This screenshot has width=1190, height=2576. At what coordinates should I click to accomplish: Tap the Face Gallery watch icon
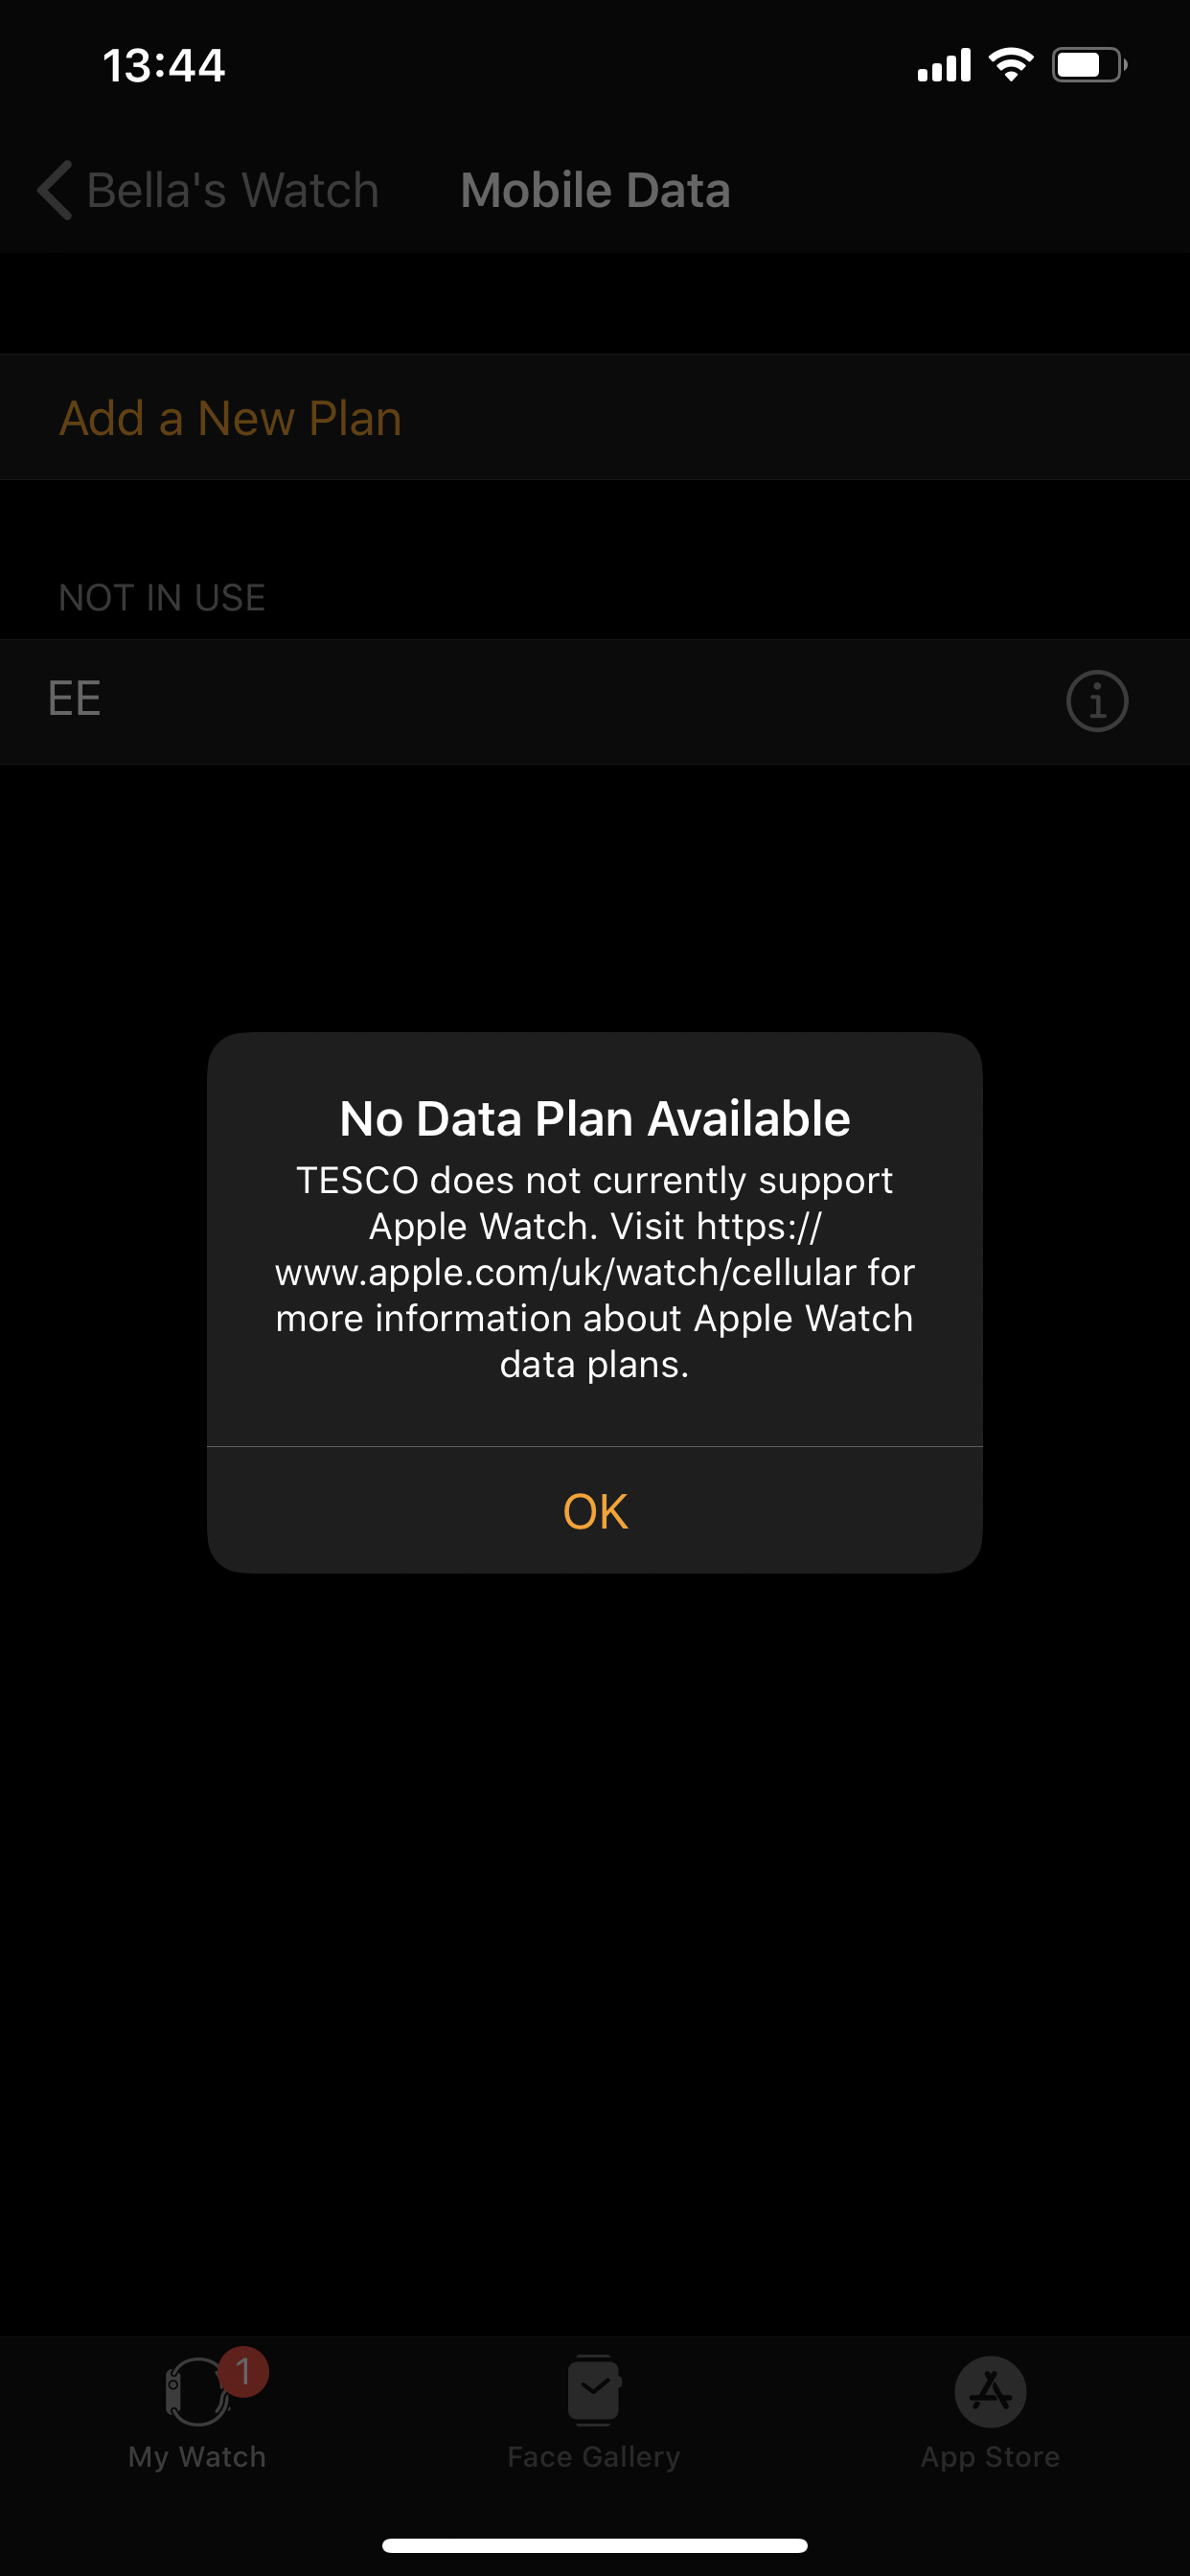(594, 2390)
